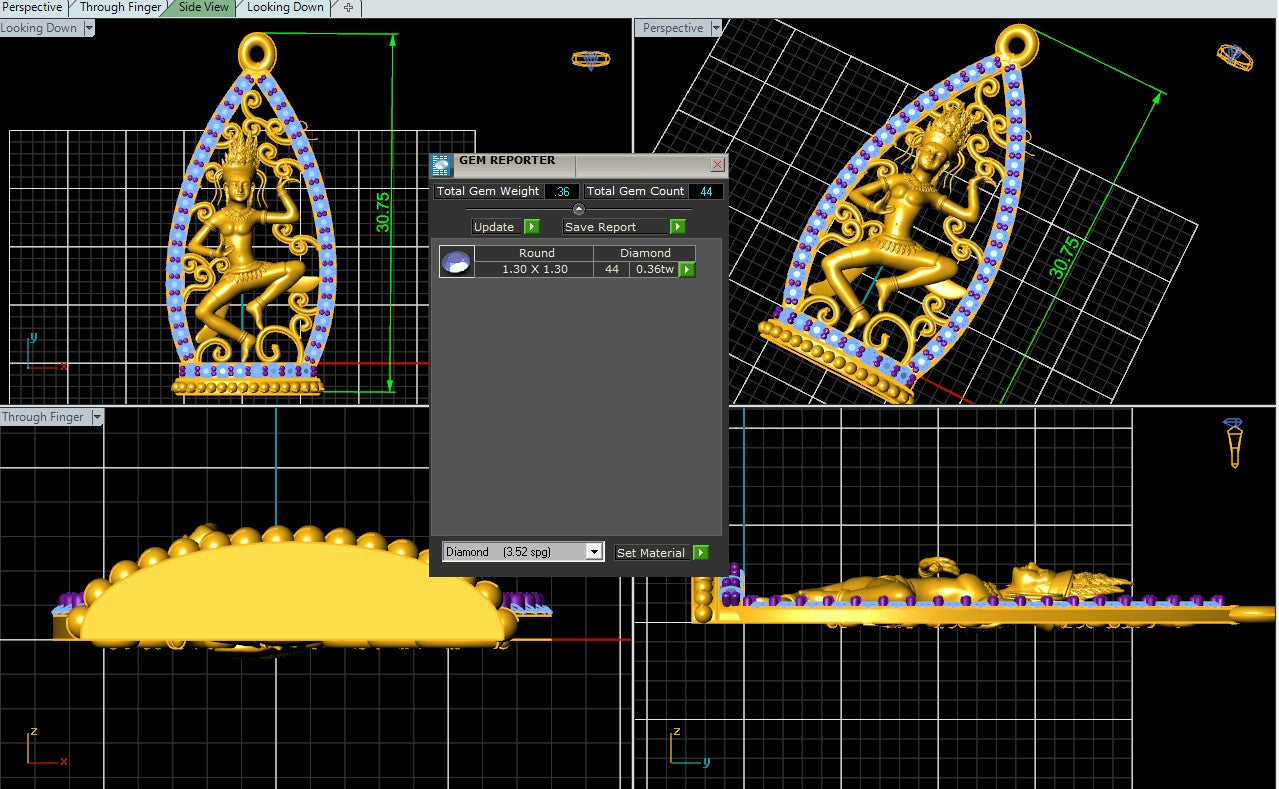Click the green arrow beside Set Material

pos(701,552)
